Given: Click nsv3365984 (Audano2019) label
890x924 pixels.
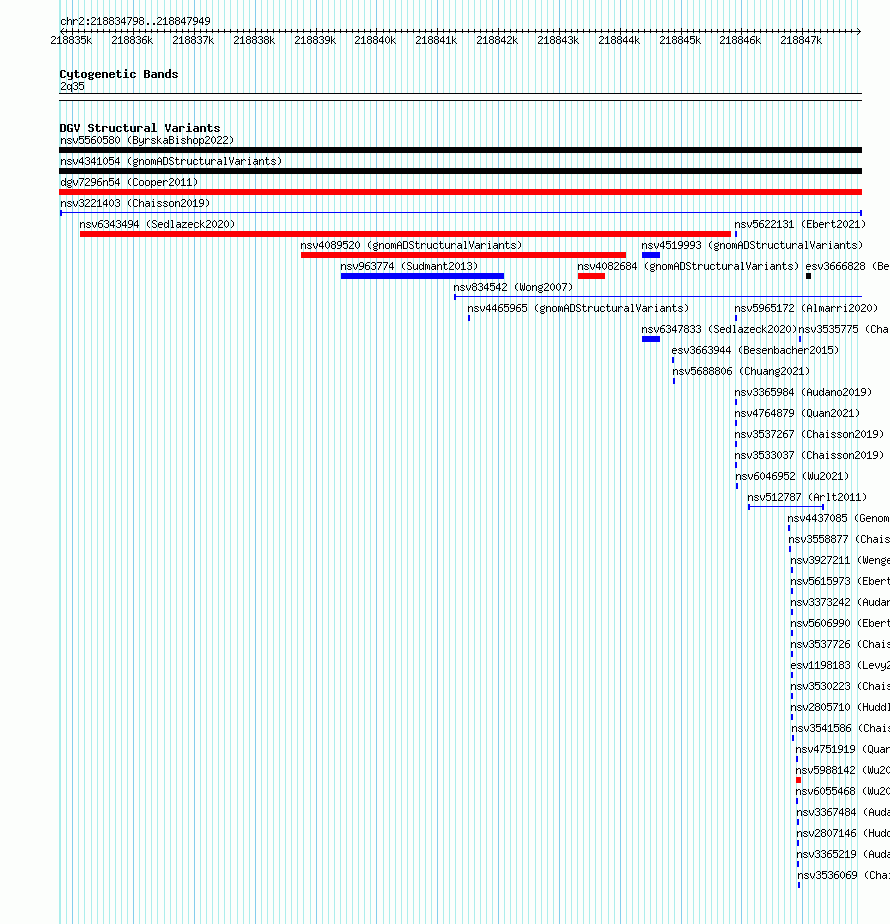Looking at the screenshot, I should click(x=803, y=392).
